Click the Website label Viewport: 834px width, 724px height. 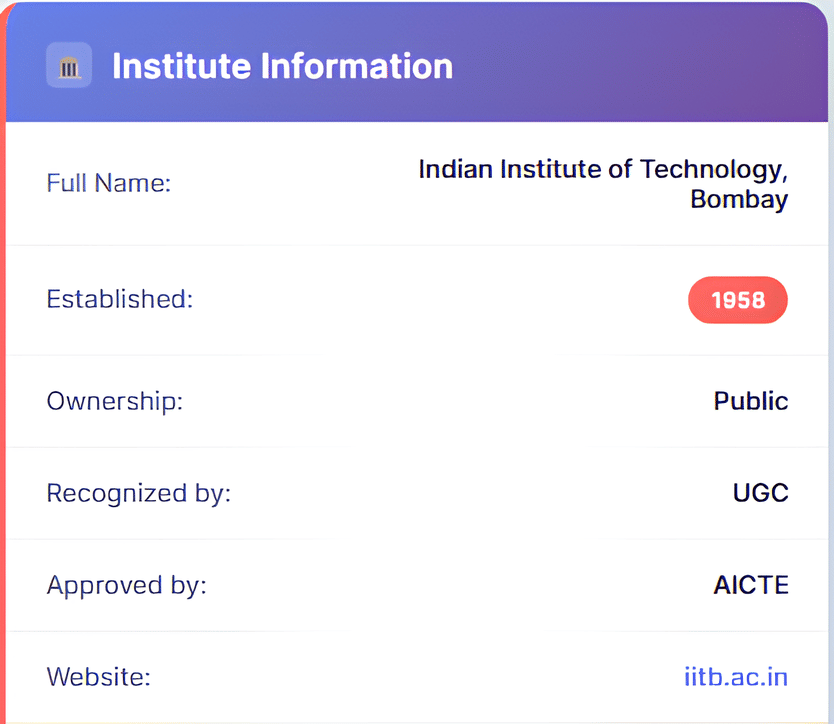pos(98,677)
